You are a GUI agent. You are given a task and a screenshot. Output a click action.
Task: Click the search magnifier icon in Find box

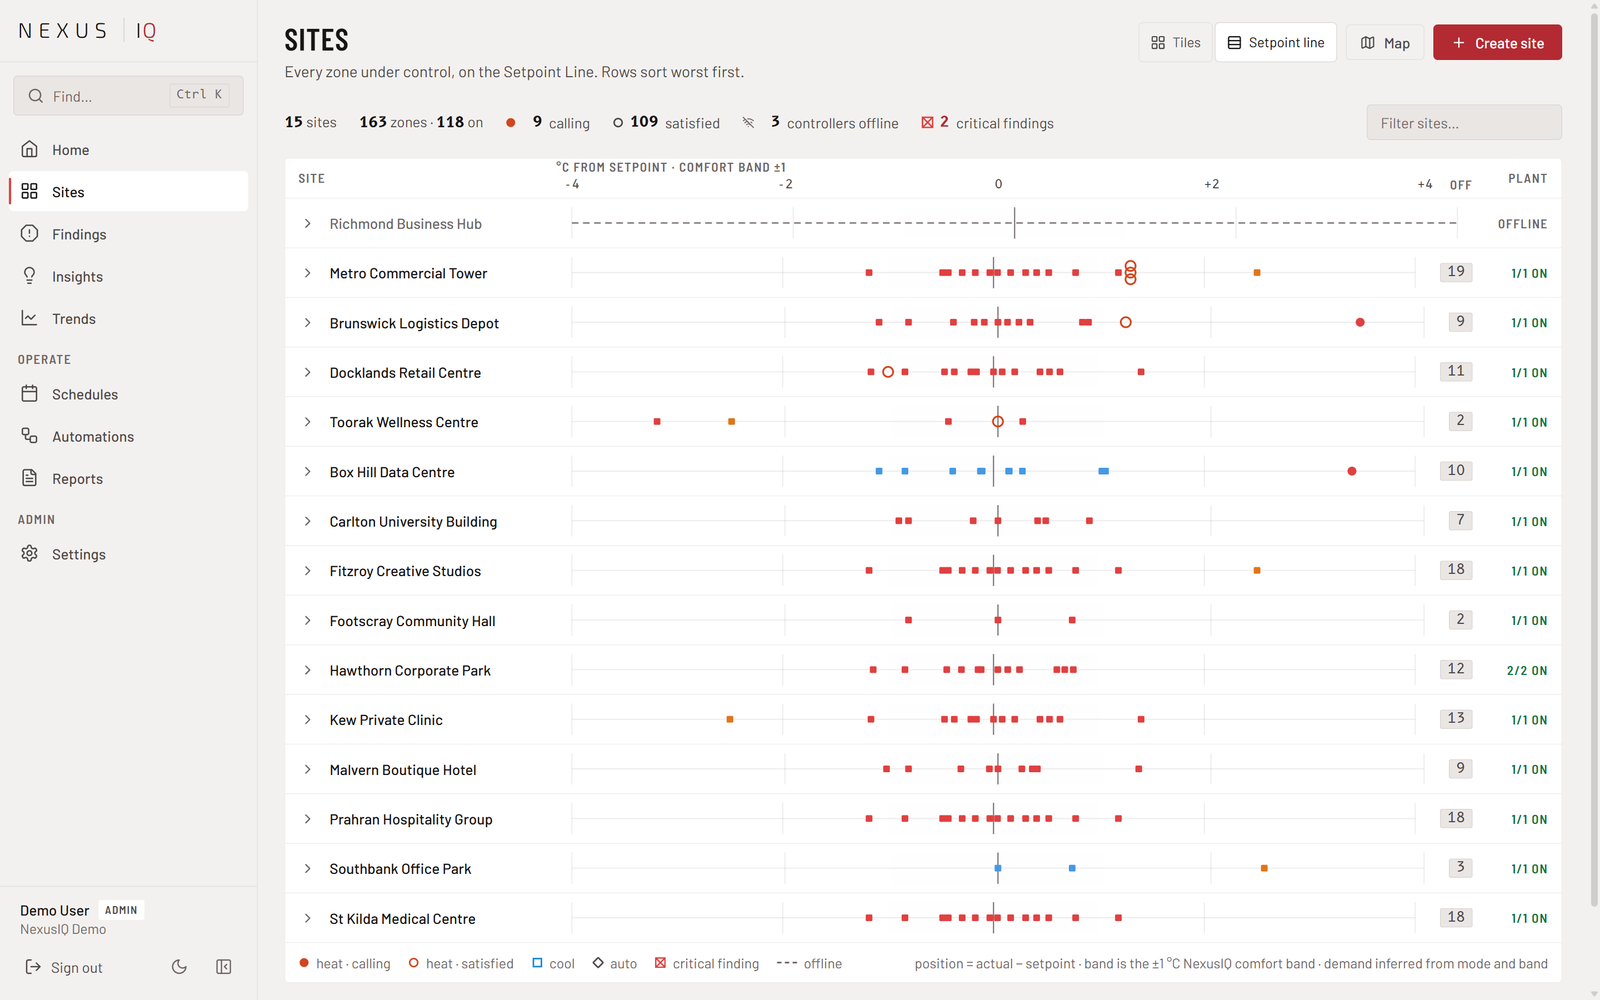[x=36, y=96]
